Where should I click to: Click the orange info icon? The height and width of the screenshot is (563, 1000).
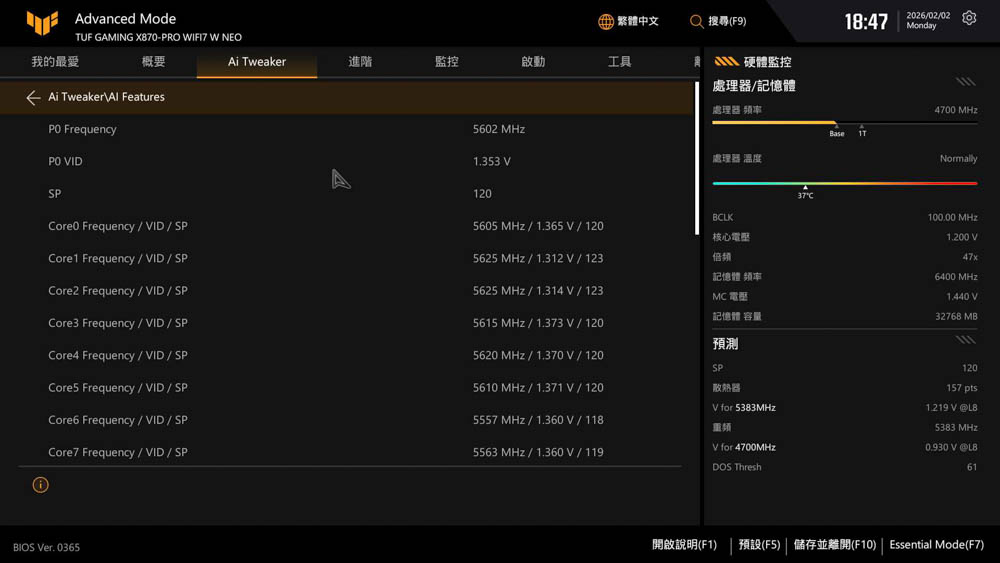40,485
